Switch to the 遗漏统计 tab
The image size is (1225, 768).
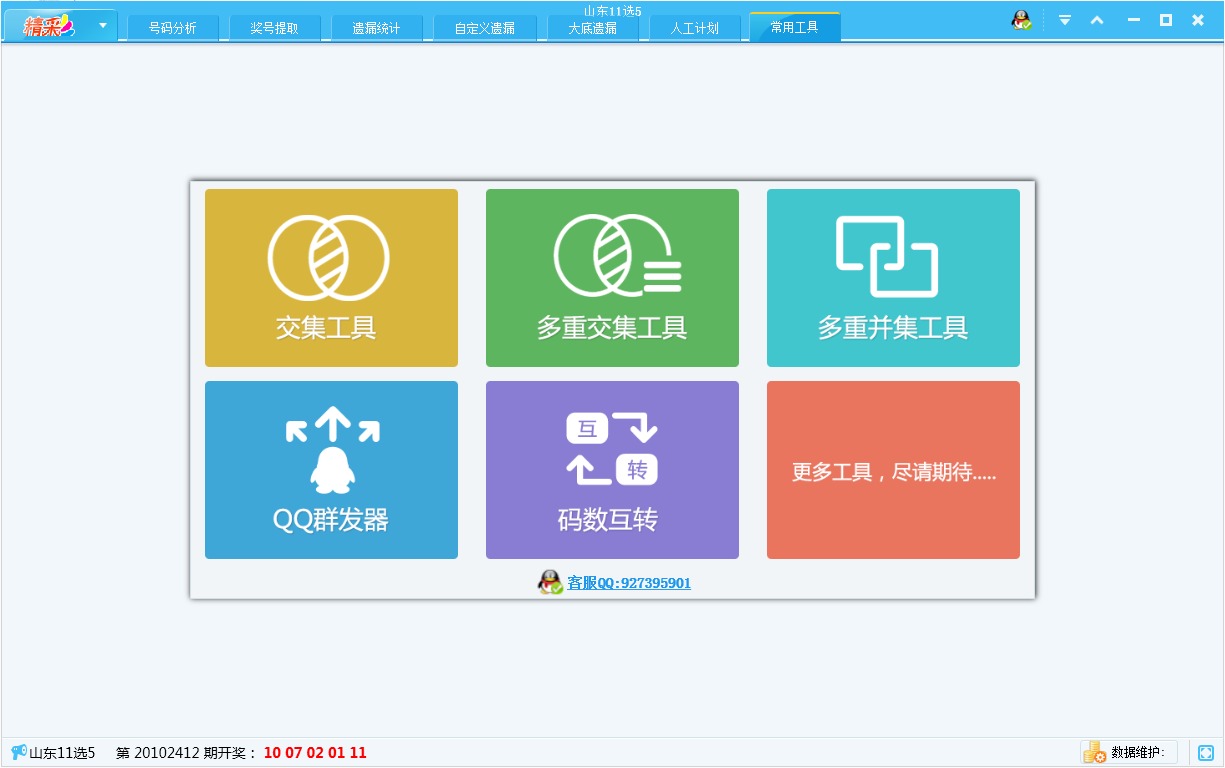tap(376, 28)
